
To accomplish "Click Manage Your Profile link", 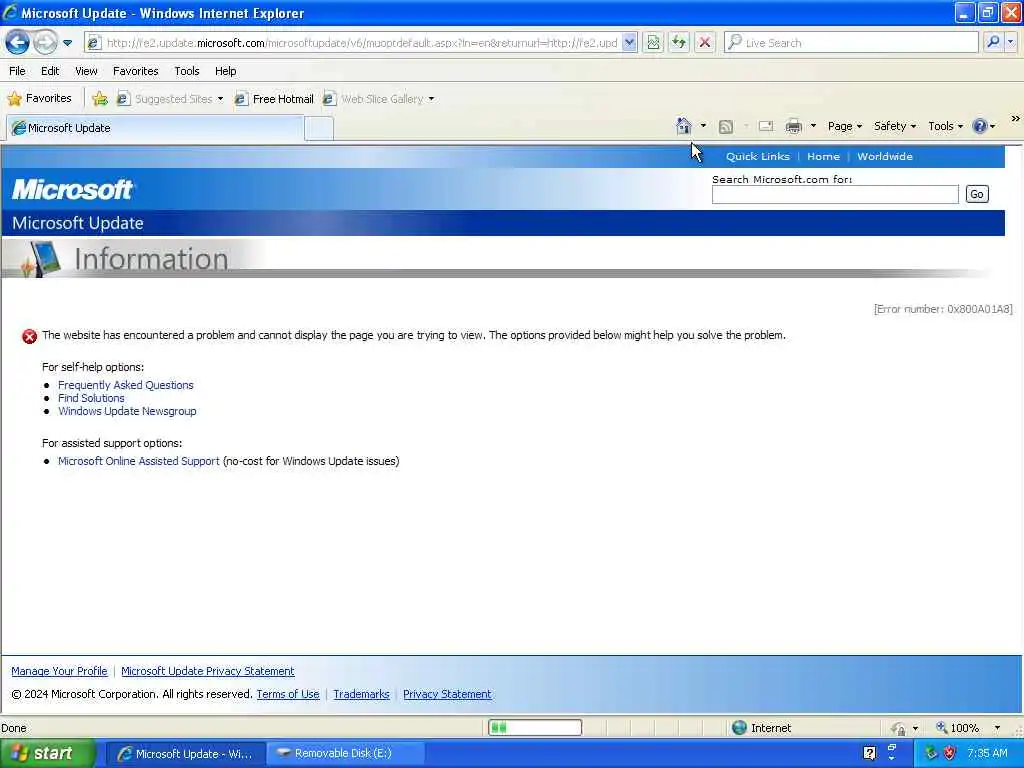I will (x=59, y=671).
